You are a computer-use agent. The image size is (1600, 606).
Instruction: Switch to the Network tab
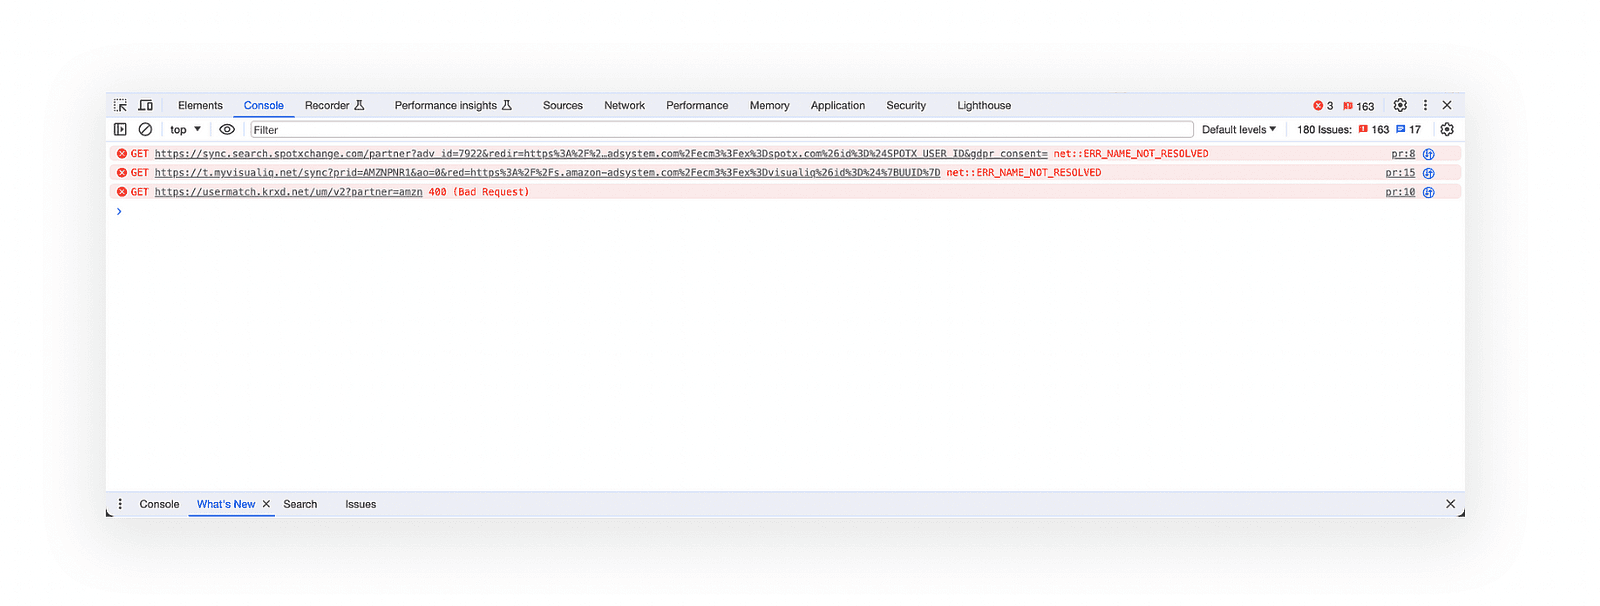click(624, 105)
